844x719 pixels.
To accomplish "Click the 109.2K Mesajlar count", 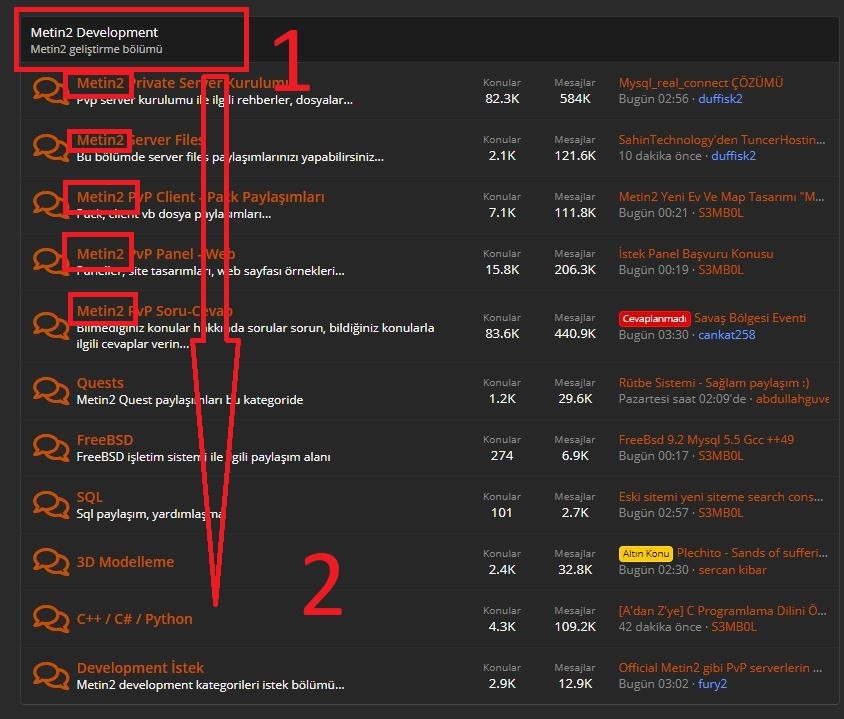I will coord(575,628).
